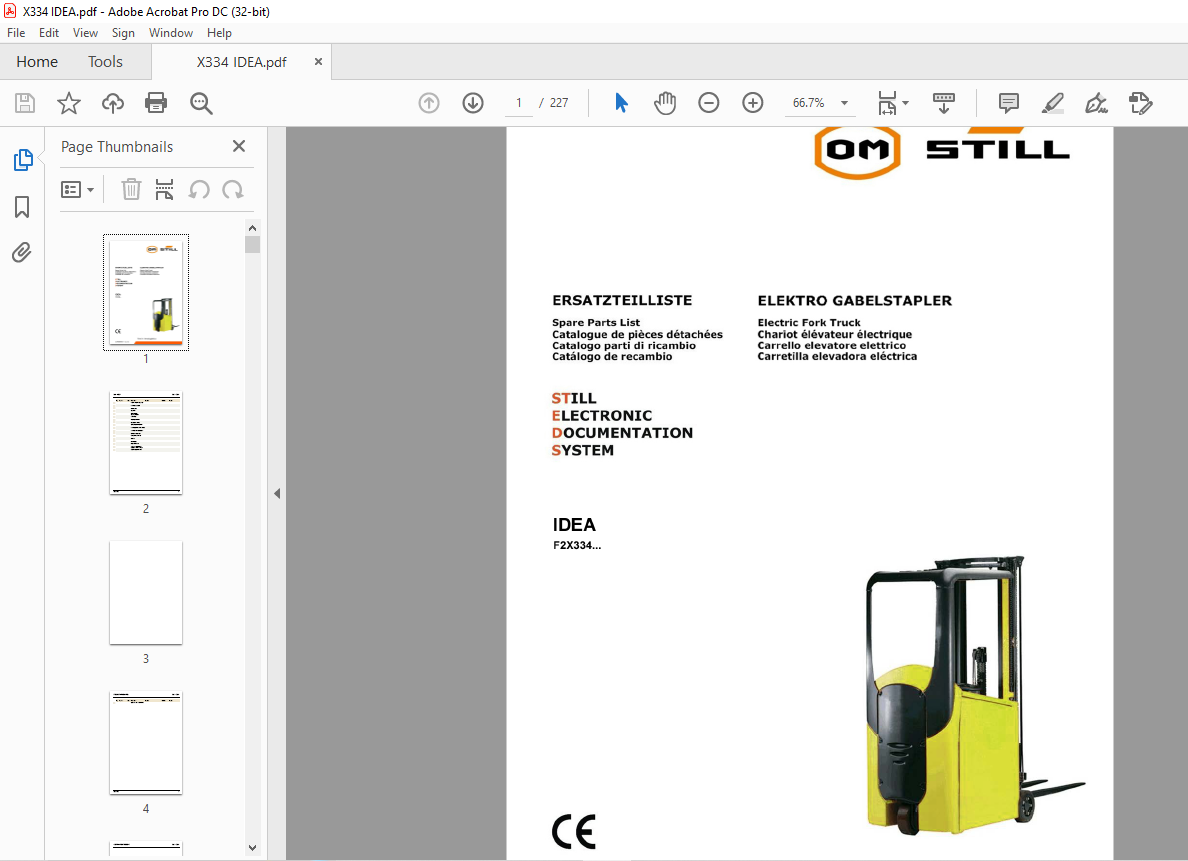Open Attachments paperclip panel

click(x=22, y=252)
